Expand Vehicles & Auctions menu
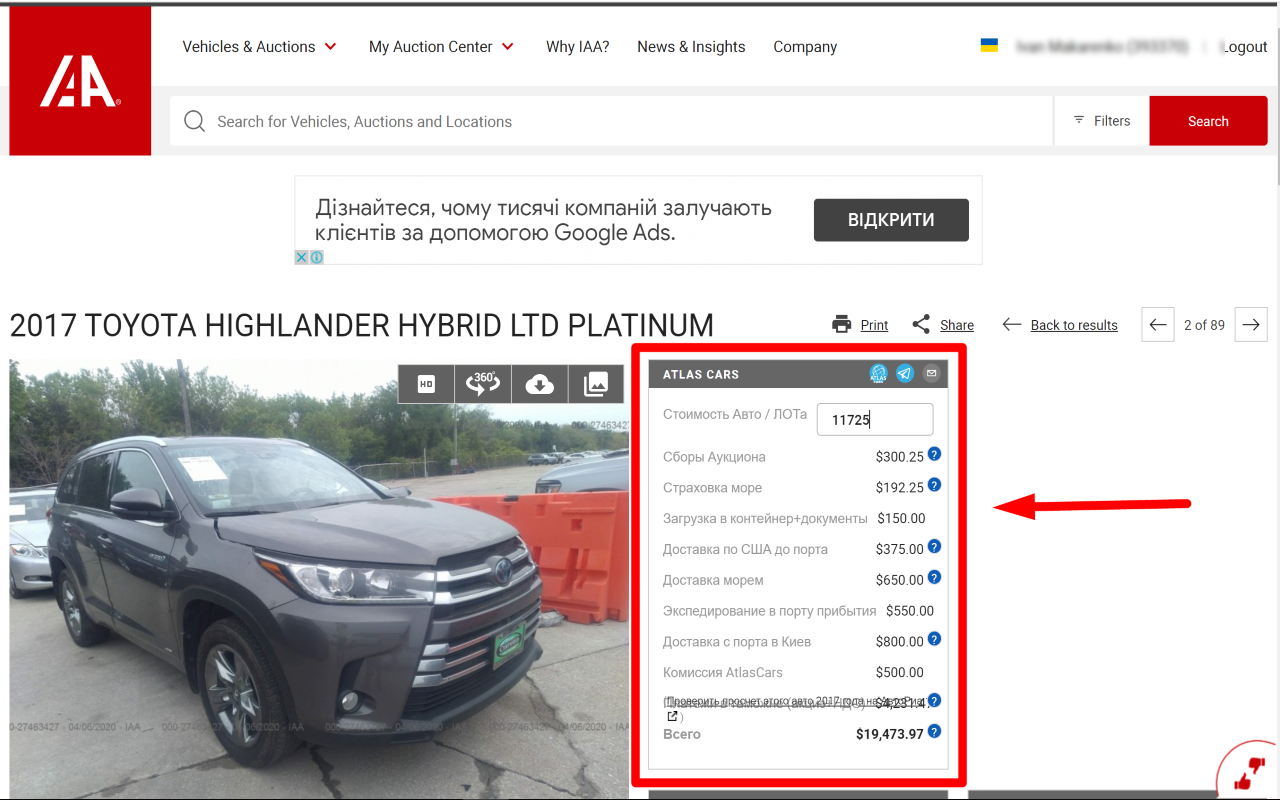 260,46
